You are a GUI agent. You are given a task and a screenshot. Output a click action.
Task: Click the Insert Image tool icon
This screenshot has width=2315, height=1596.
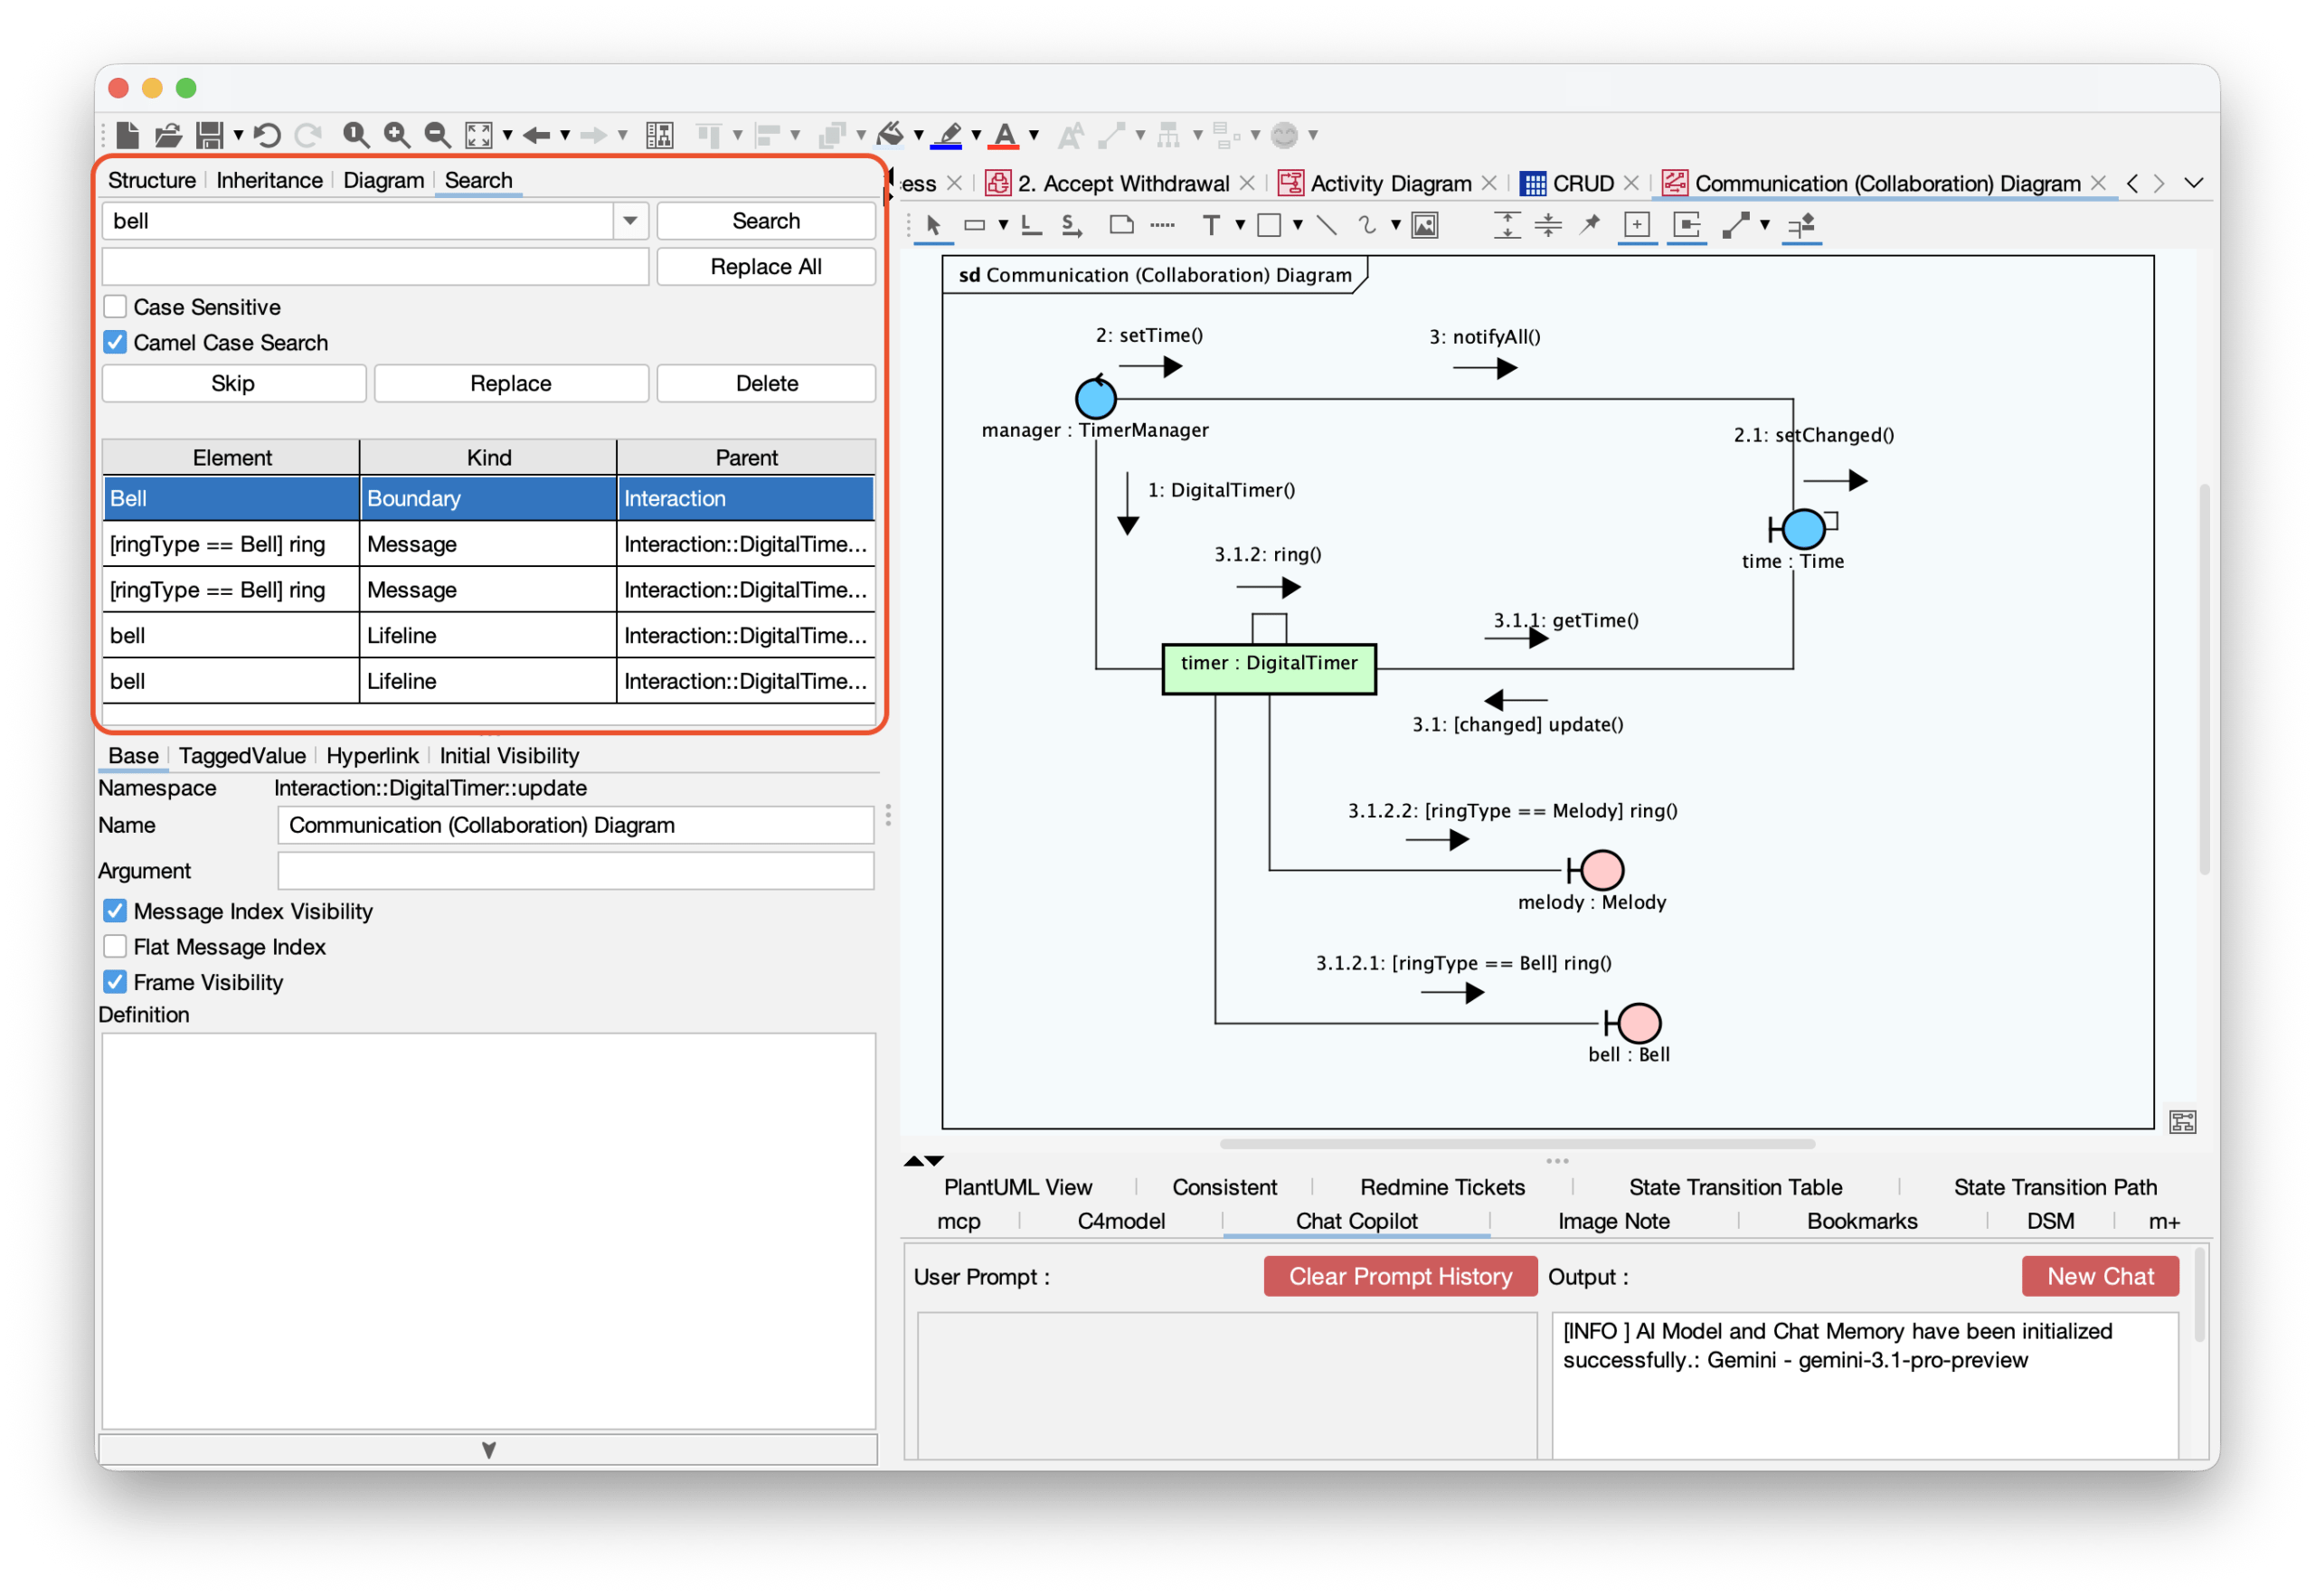(x=1424, y=225)
